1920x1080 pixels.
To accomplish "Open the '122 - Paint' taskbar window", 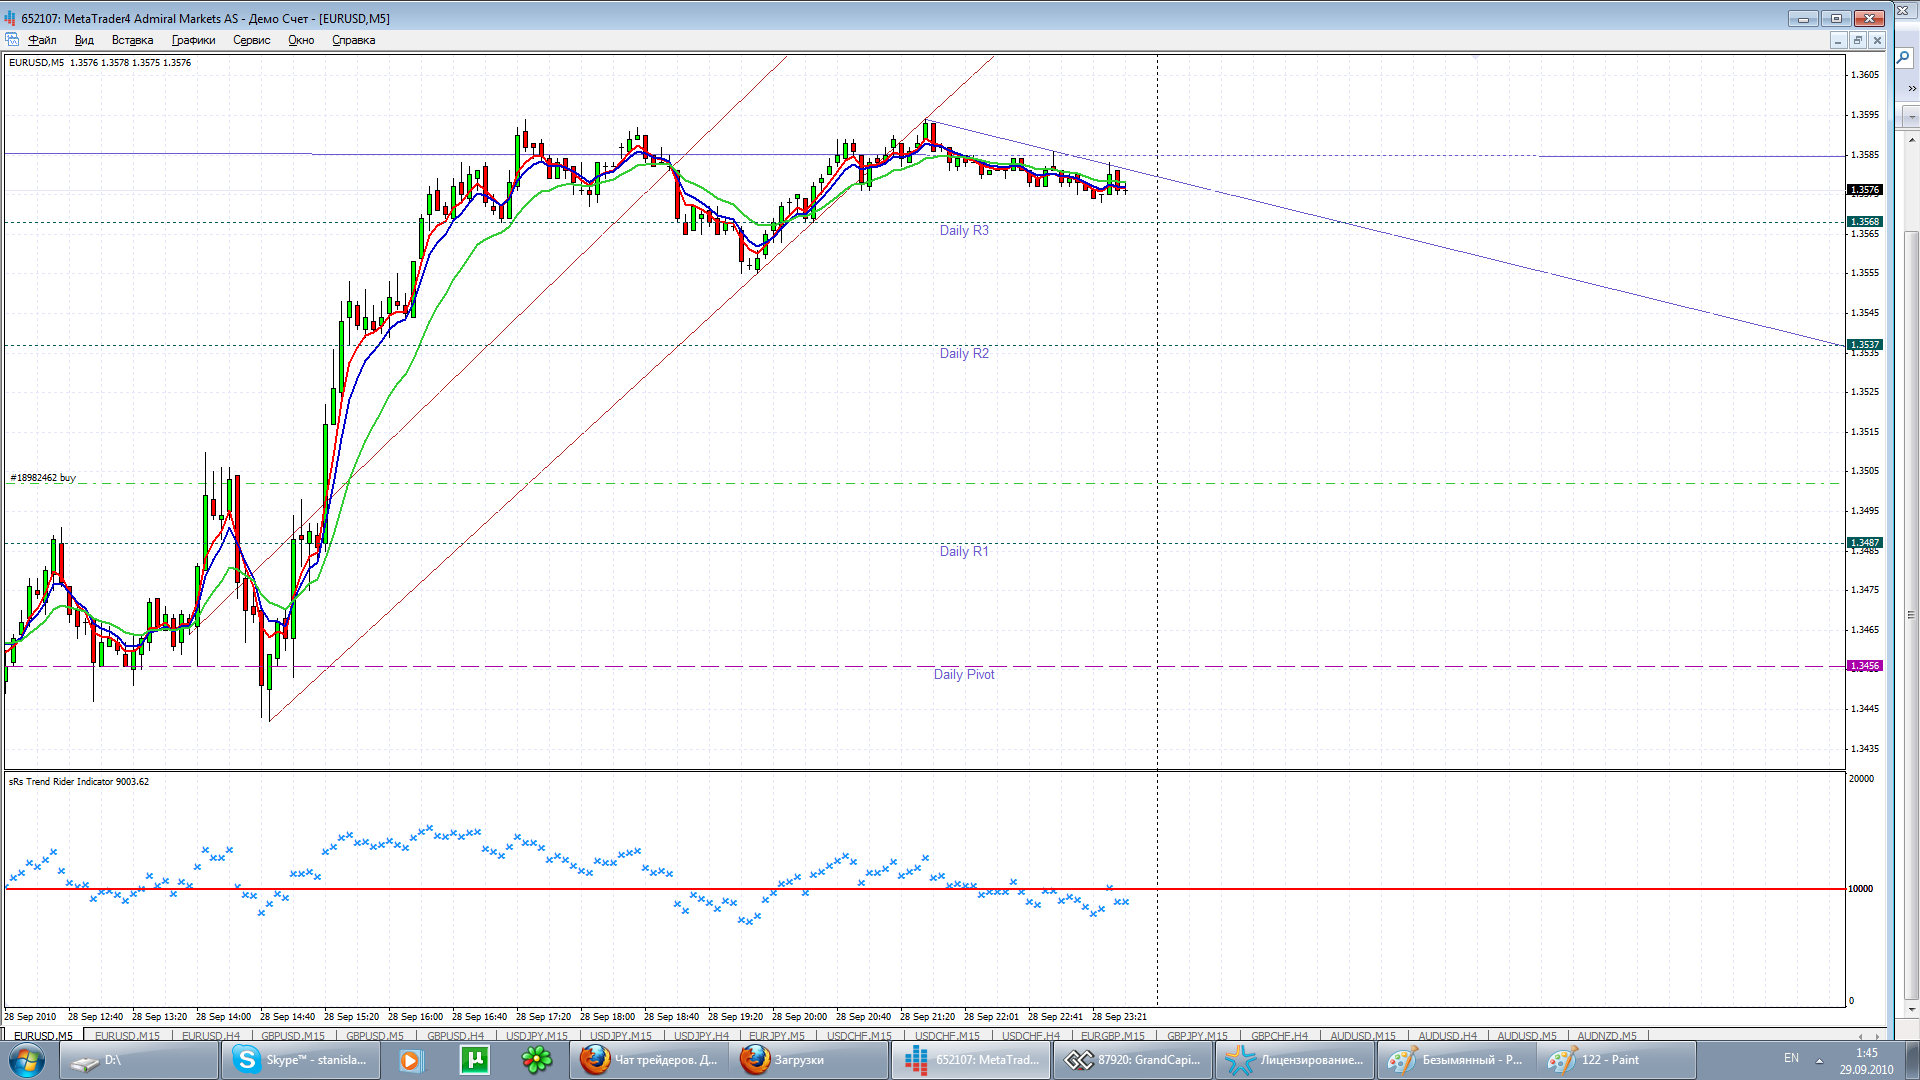I will point(1612,1060).
